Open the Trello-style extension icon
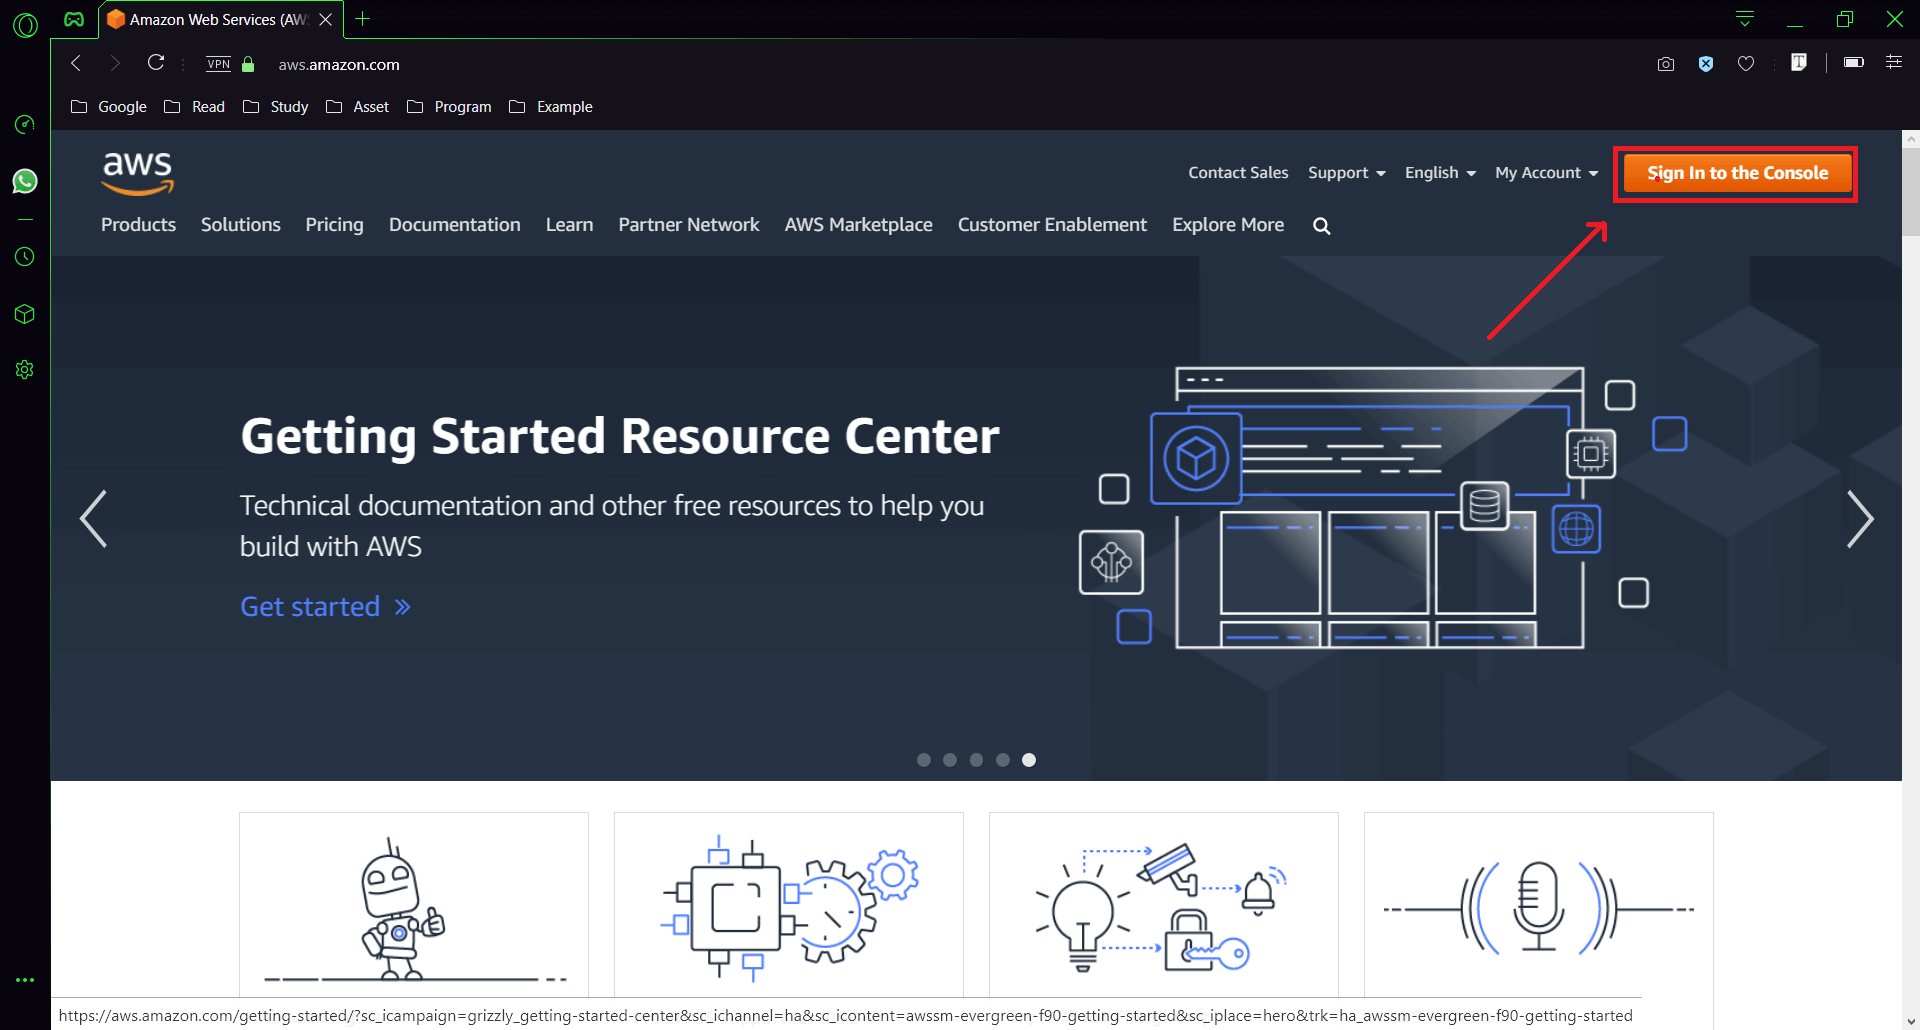 click(x=1799, y=63)
